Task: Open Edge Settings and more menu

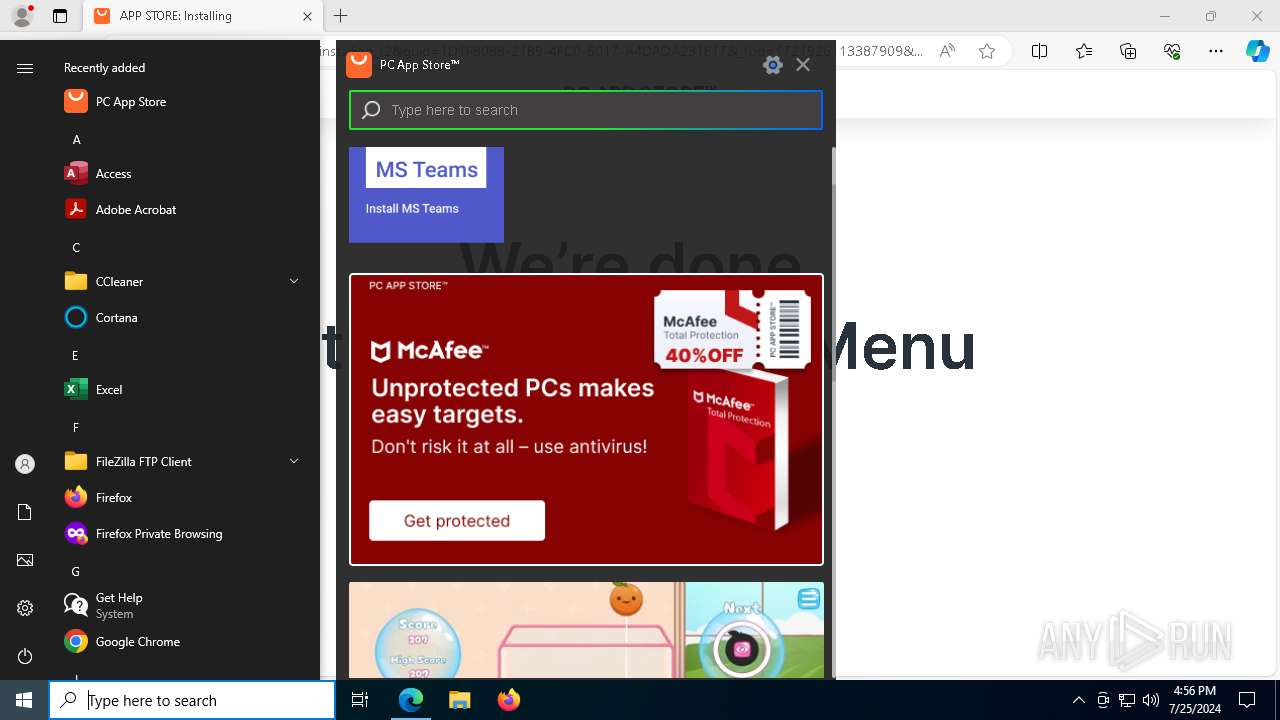Action: 1216,51
